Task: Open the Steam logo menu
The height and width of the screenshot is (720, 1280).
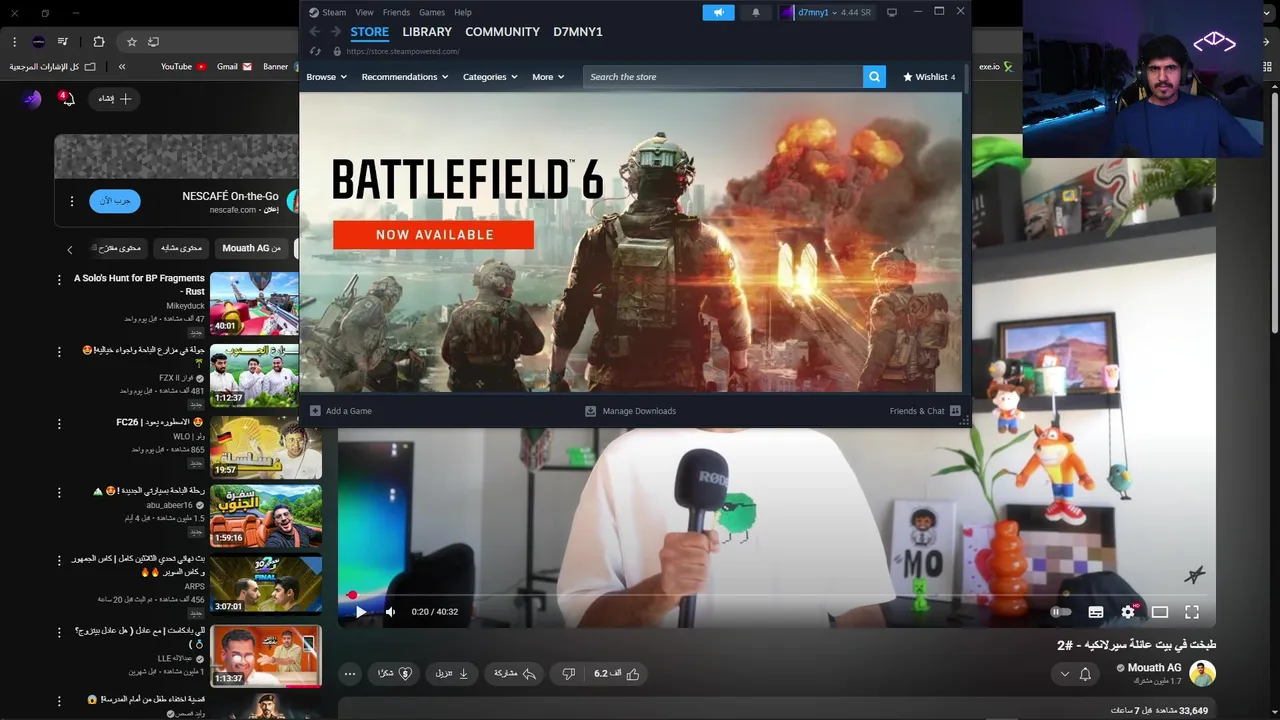Action: click(x=327, y=12)
